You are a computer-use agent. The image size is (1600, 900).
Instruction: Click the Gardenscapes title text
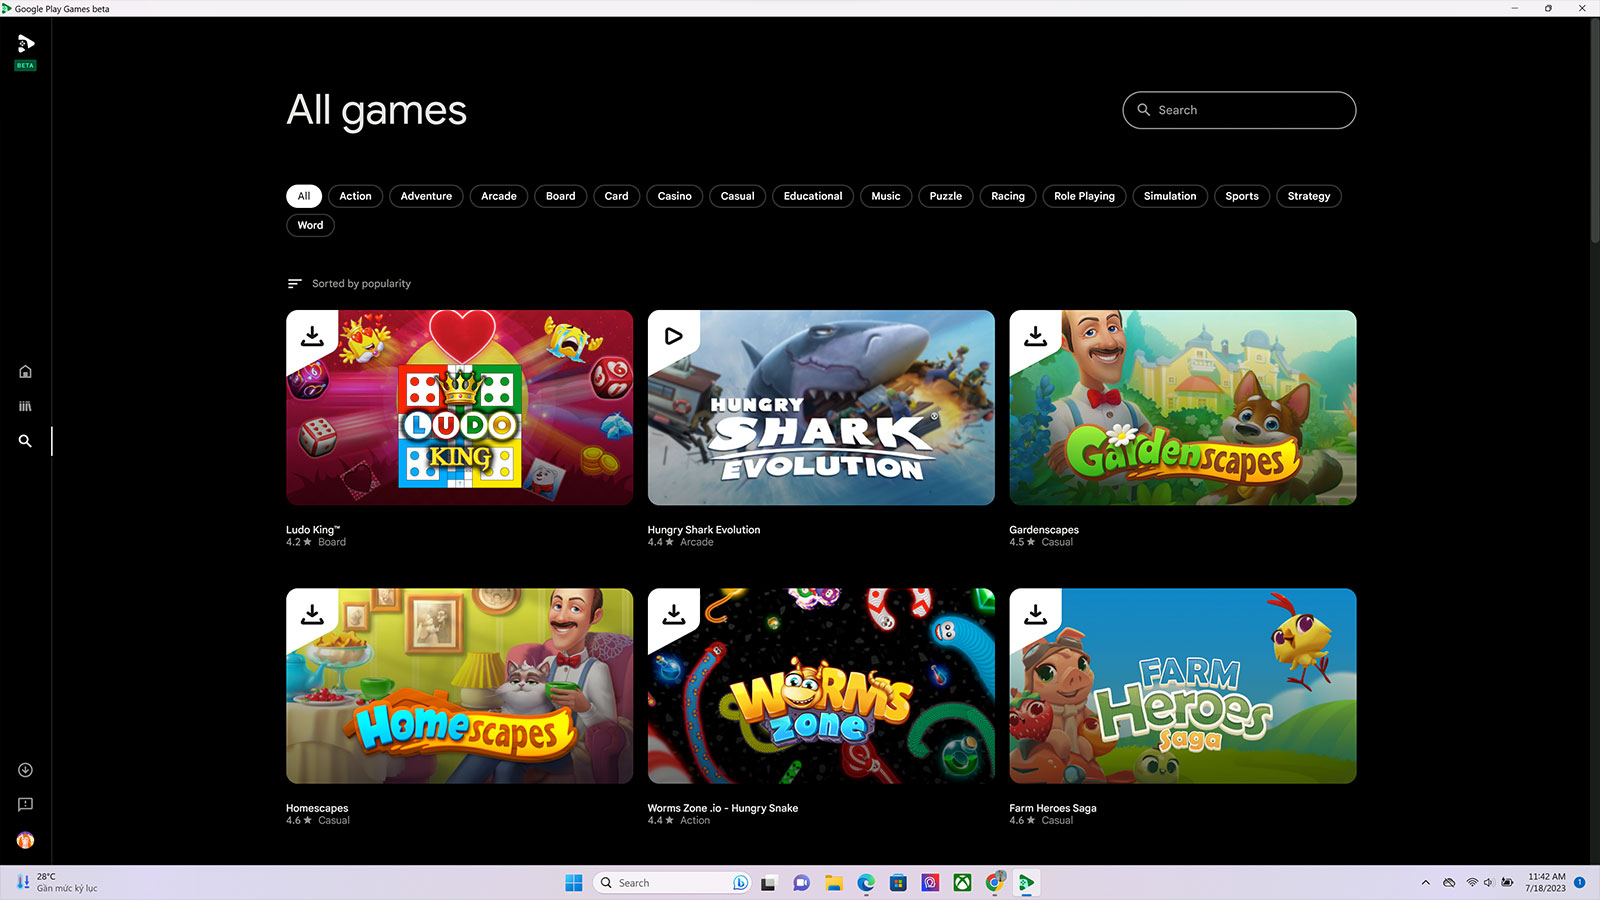coord(1044,530)
